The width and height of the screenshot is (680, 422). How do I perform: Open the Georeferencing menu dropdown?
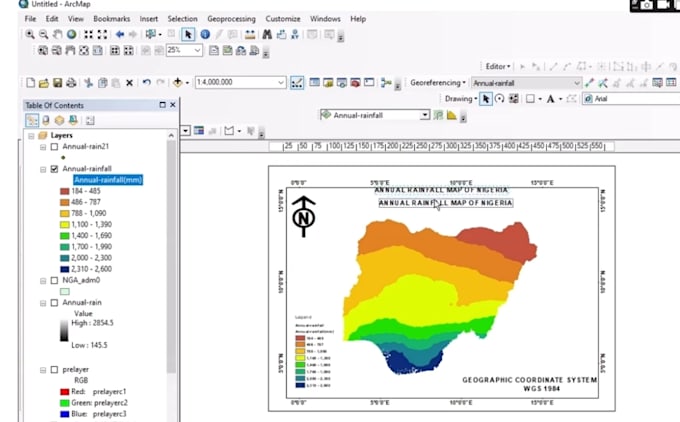click(x=438, y=82)
